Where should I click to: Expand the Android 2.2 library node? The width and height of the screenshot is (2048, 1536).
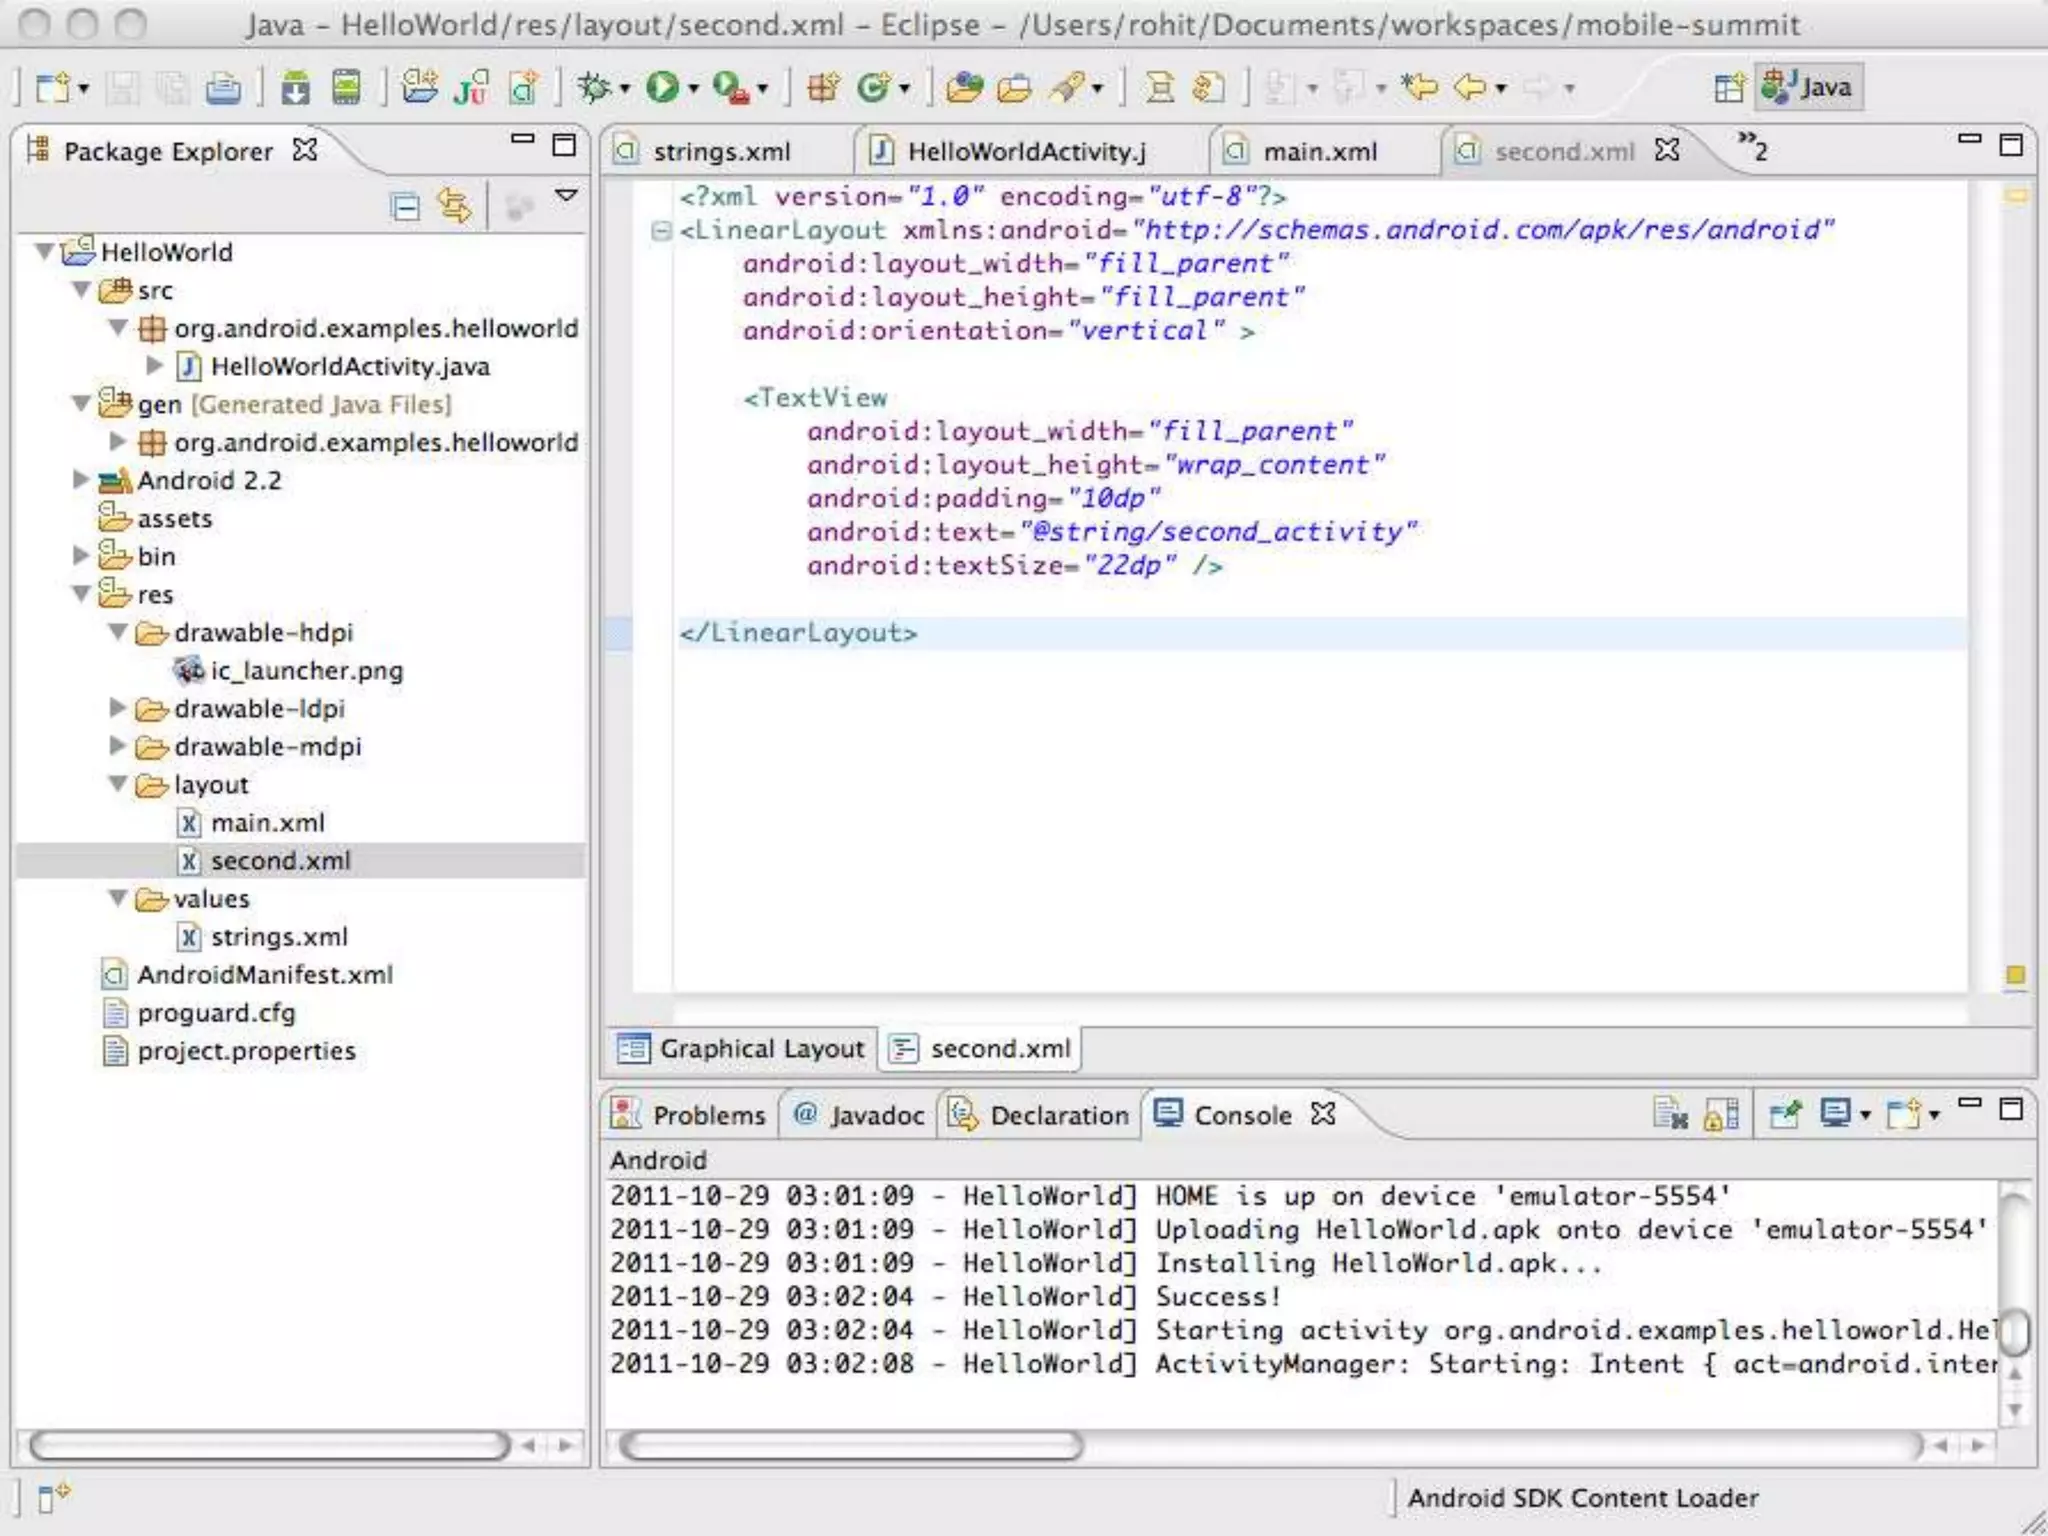click(82, 479)
